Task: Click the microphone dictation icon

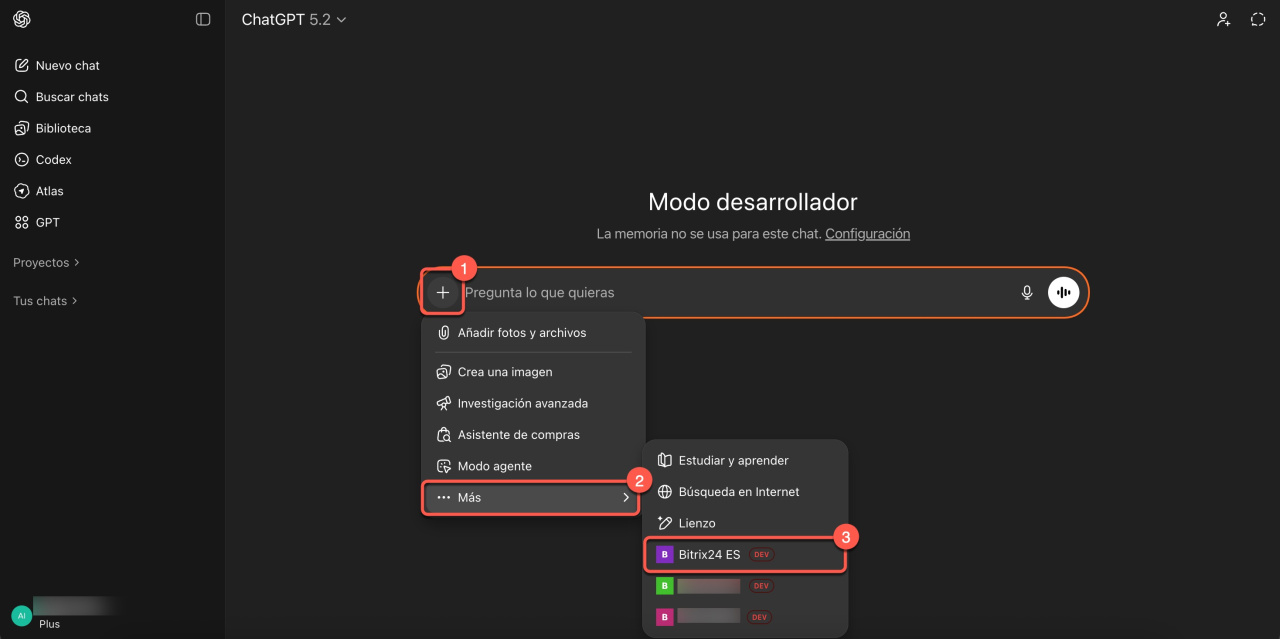Action: click(x=1026, y=292)
